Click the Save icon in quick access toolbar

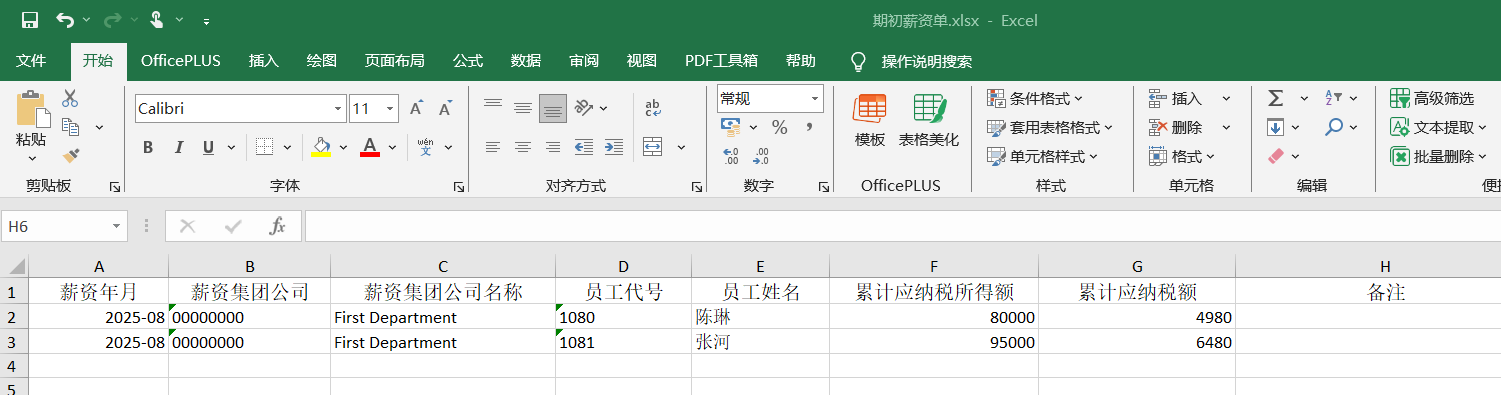coord(29,20)
